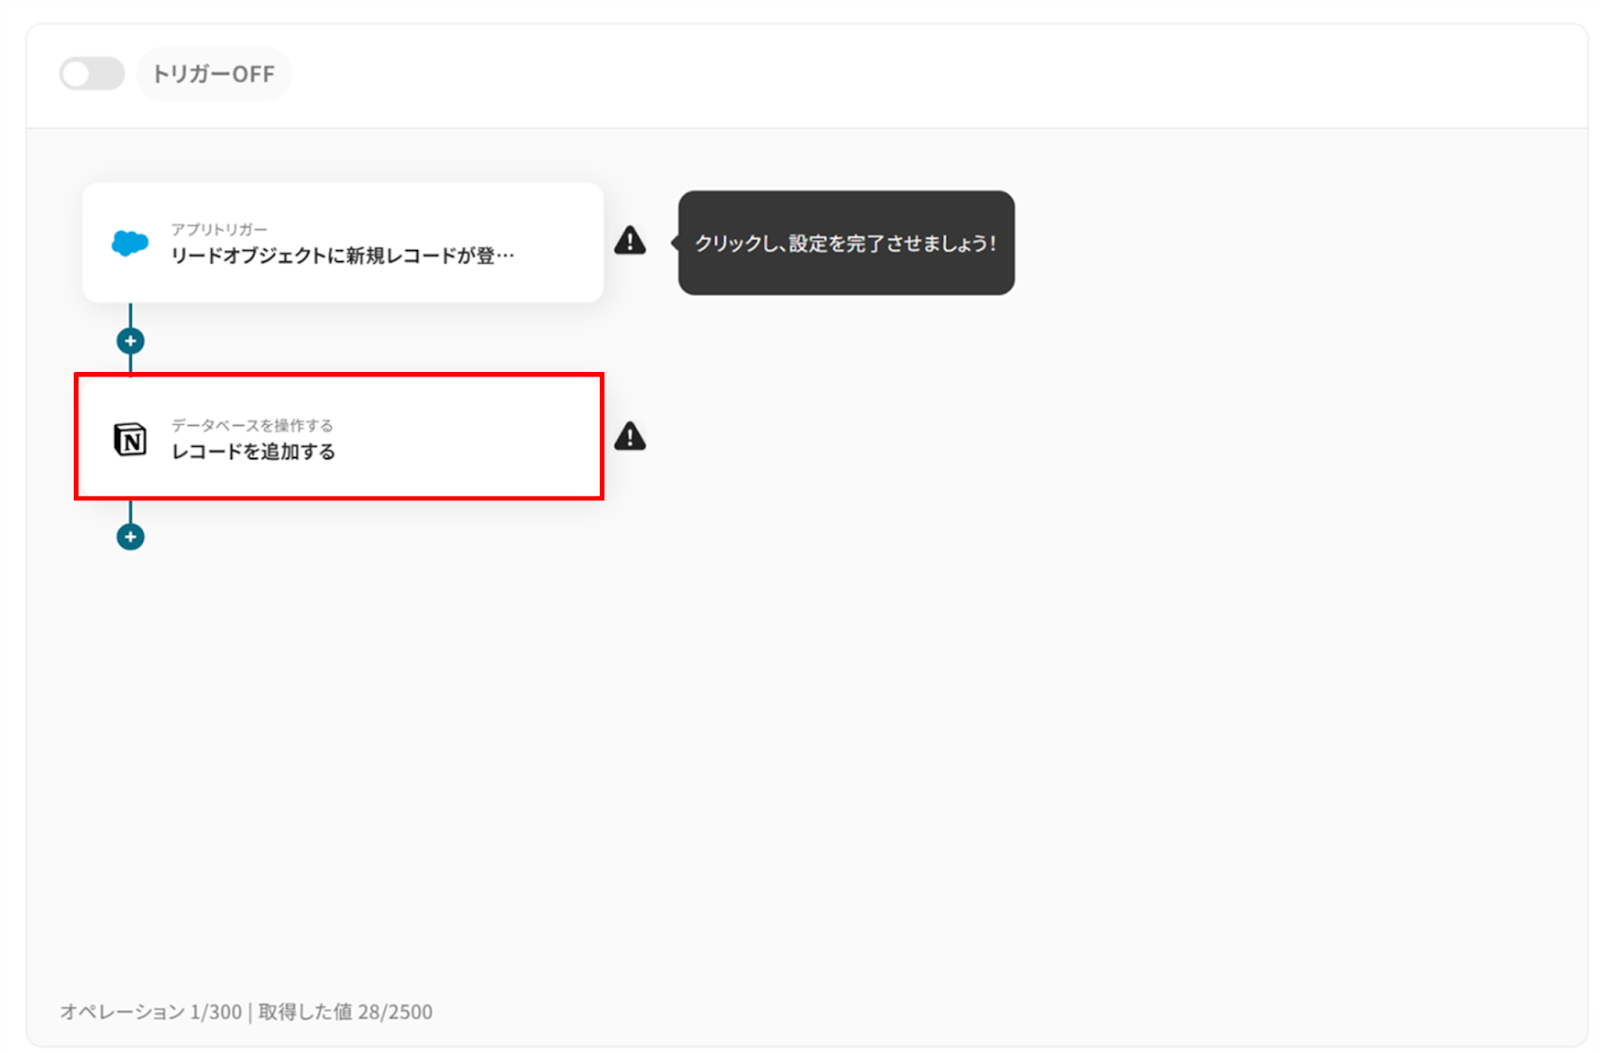
Task: Click the トリガーOFF status label
Action: [213, 74]
